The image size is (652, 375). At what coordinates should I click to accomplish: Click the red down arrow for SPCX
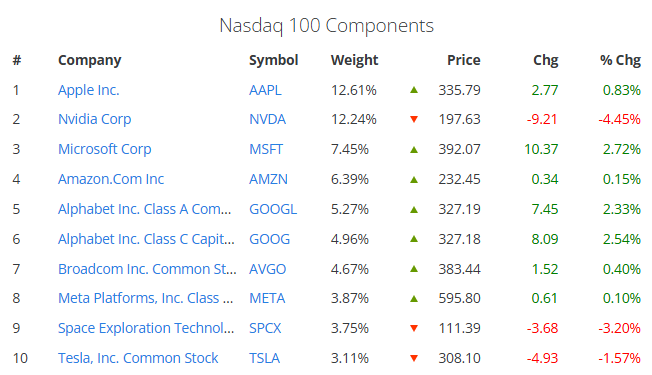pos(414,328)
